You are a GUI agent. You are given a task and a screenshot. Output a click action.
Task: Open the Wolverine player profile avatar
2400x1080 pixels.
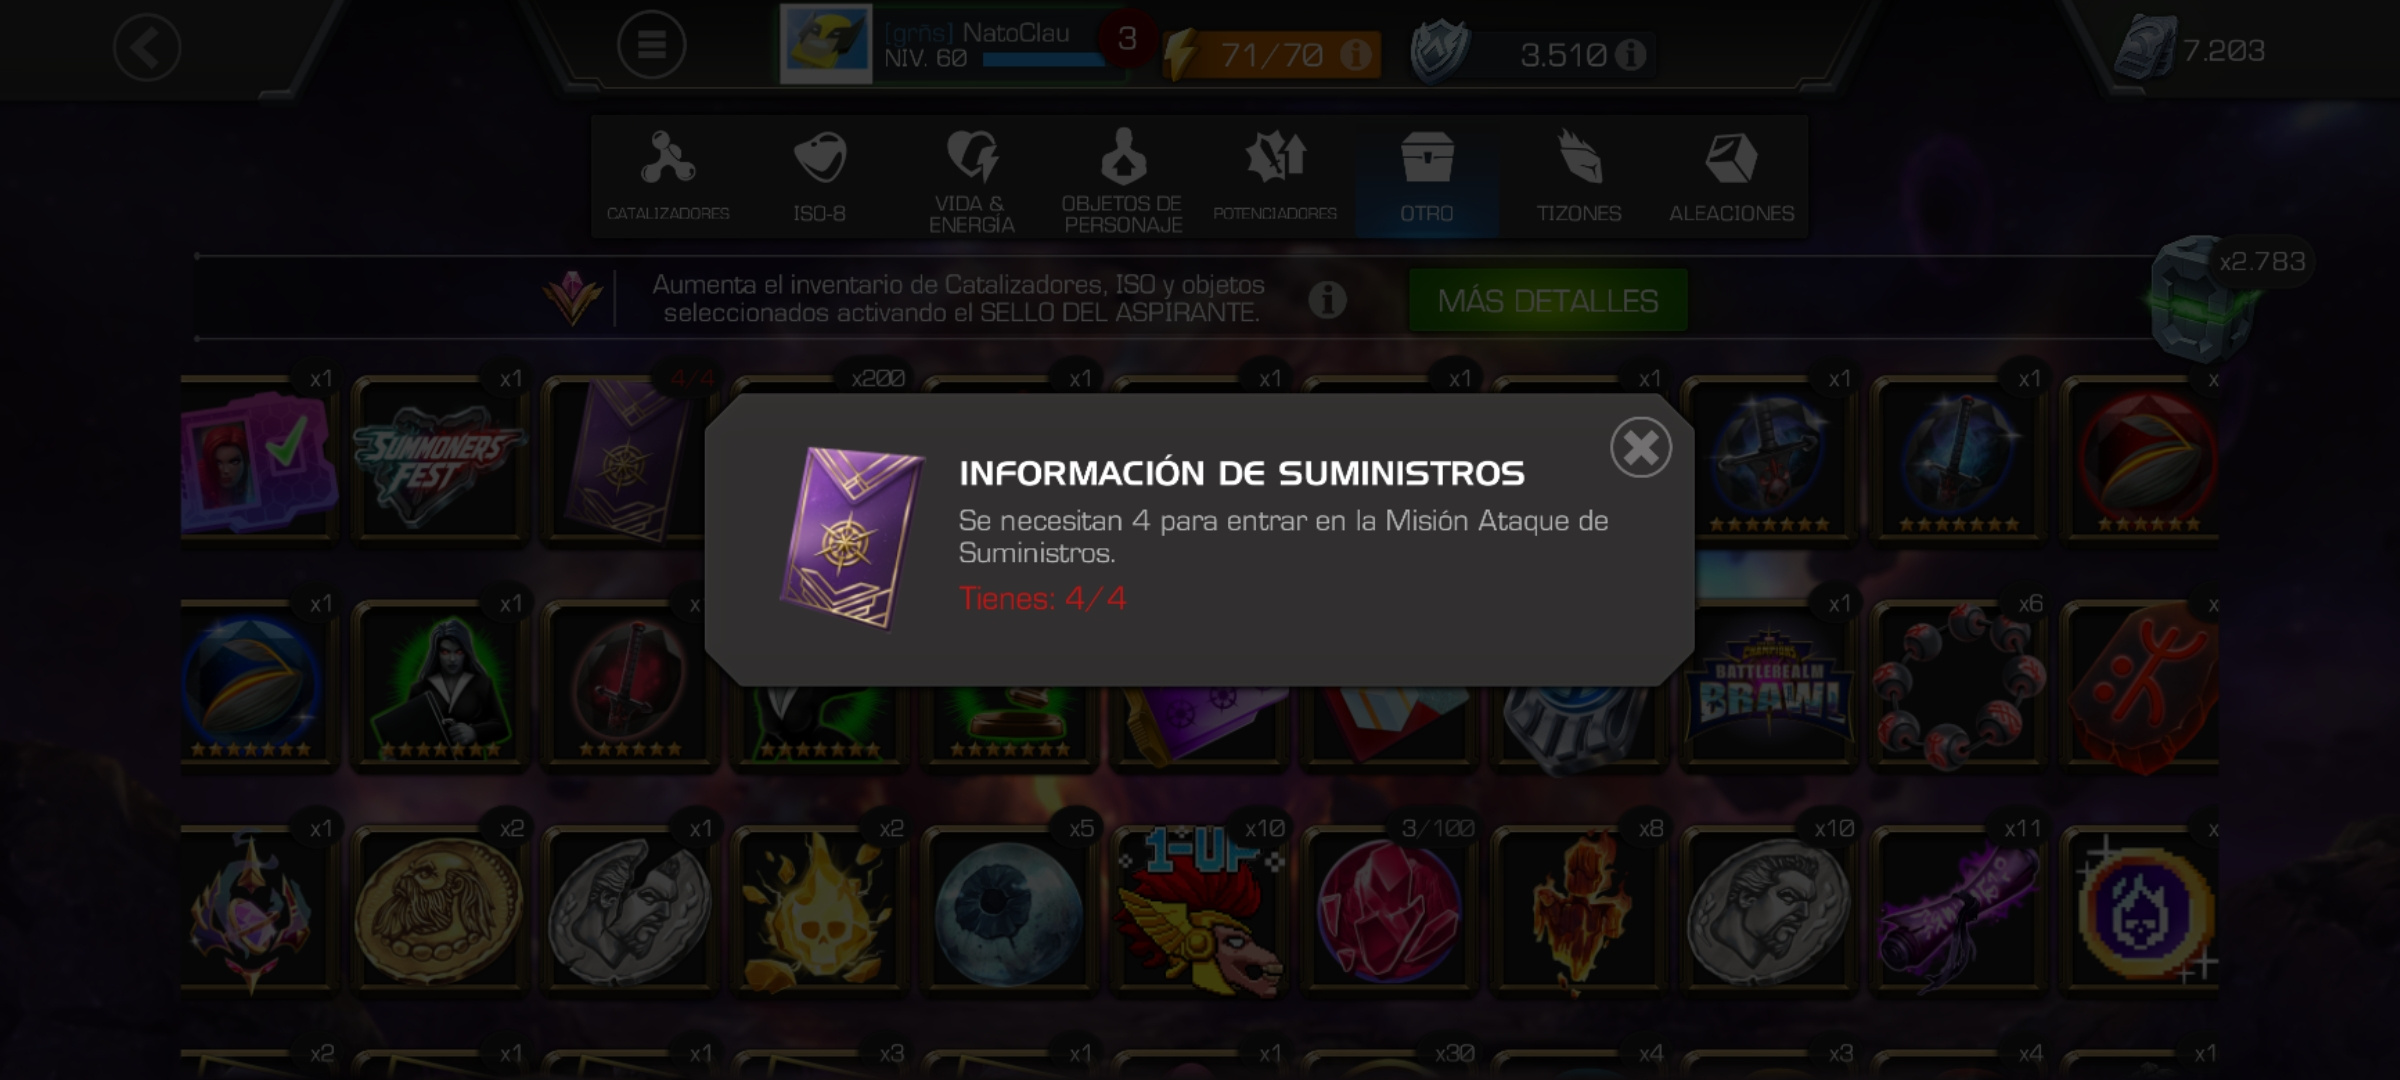point(825,45)
